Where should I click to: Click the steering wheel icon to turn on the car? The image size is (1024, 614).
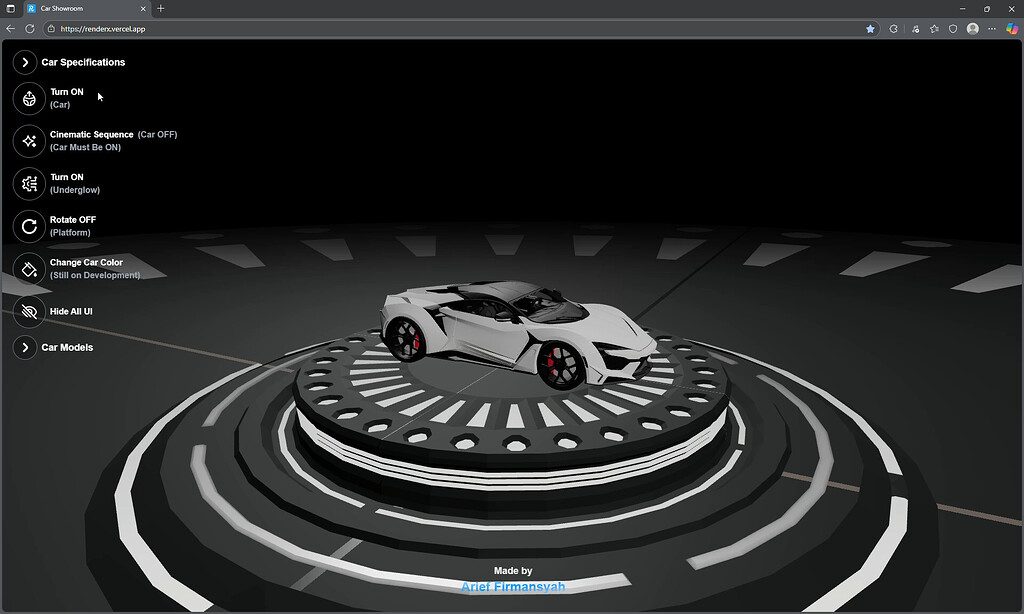(26, 97)
